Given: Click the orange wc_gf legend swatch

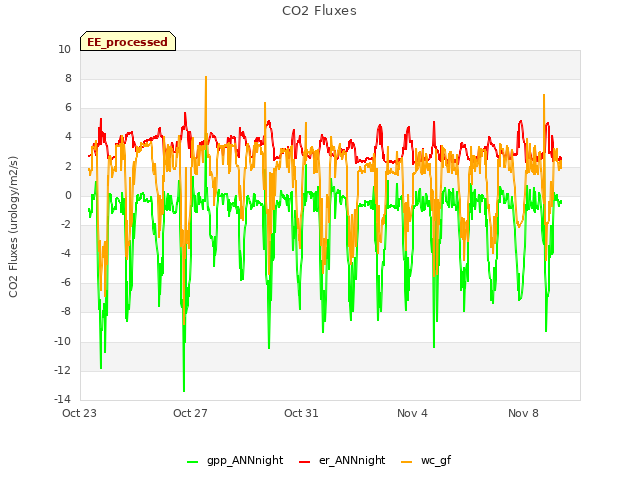Looking at the screenshot, I should click(x=407, y=462).
